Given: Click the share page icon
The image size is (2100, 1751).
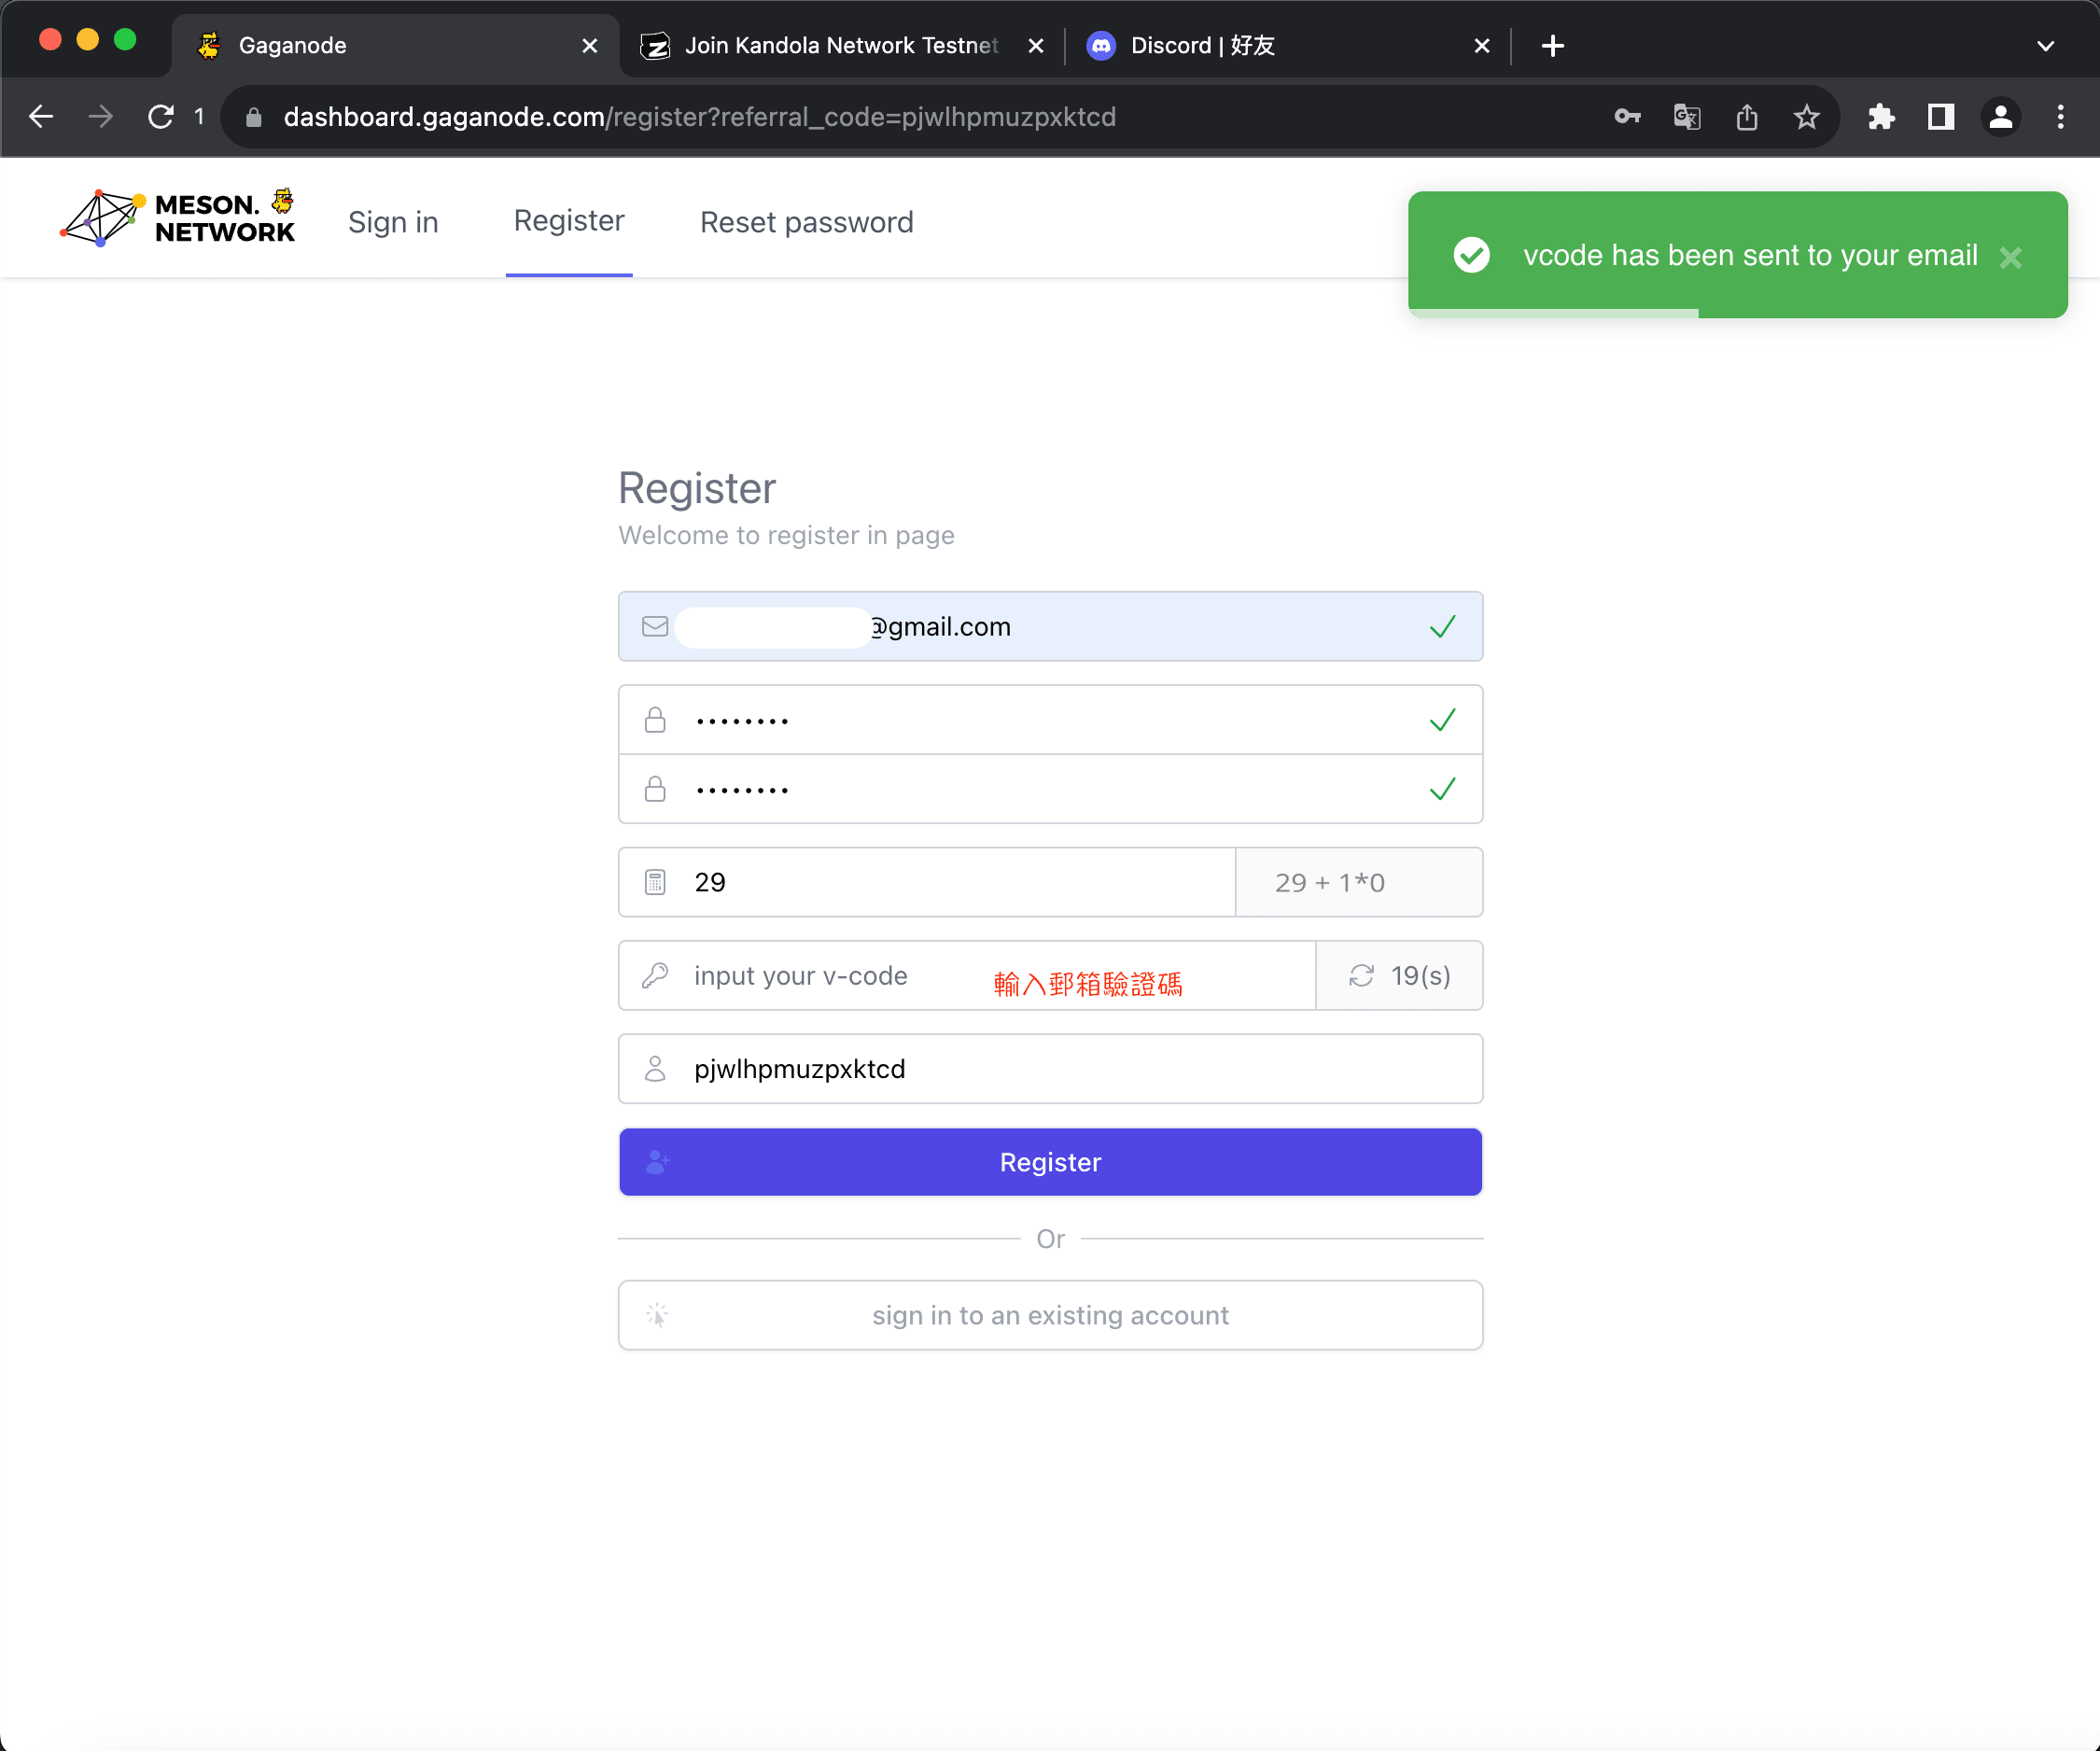Looking at the screenshot, I should click(x=1746, y=117).
